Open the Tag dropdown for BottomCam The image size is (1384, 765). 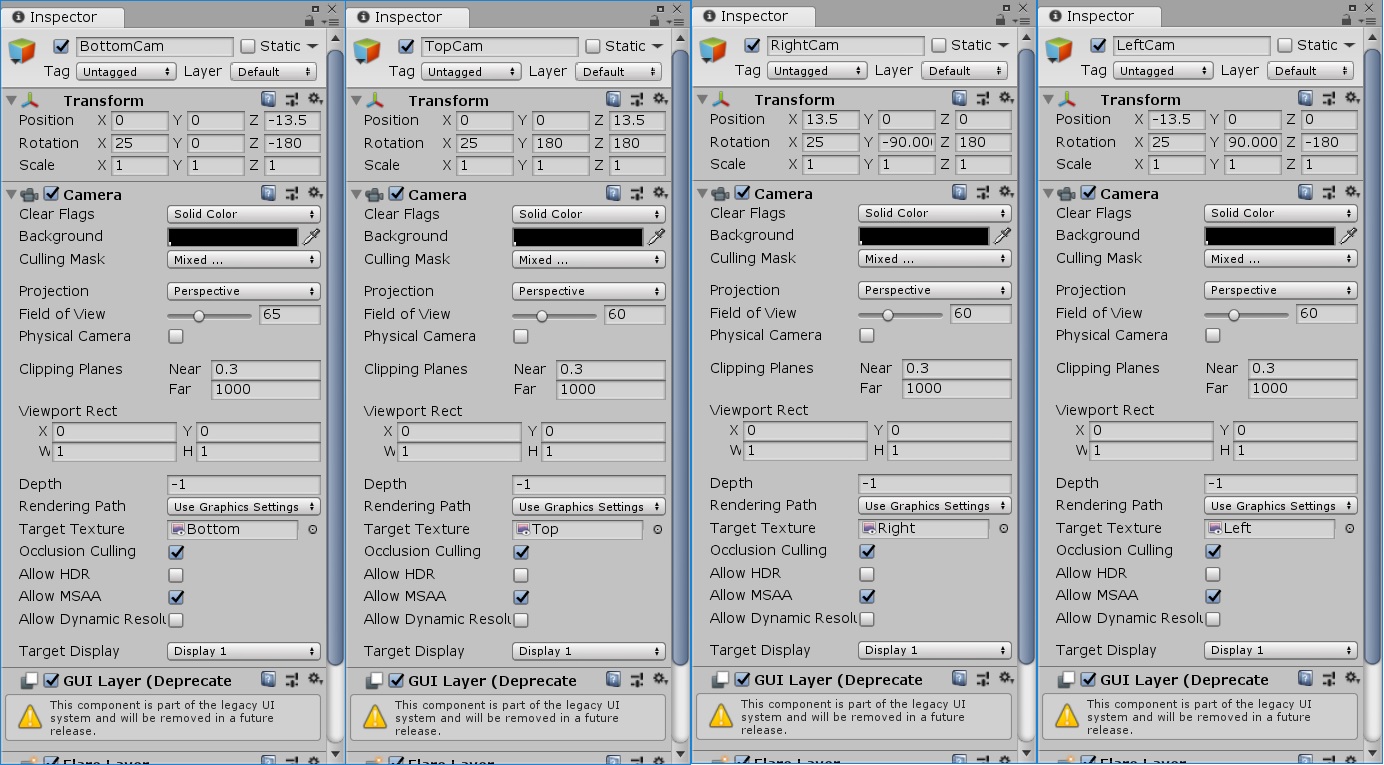(126, 72)
